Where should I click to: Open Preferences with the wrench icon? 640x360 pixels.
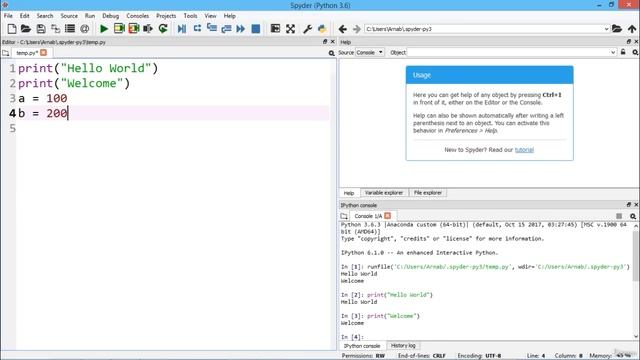pos(307,29)
